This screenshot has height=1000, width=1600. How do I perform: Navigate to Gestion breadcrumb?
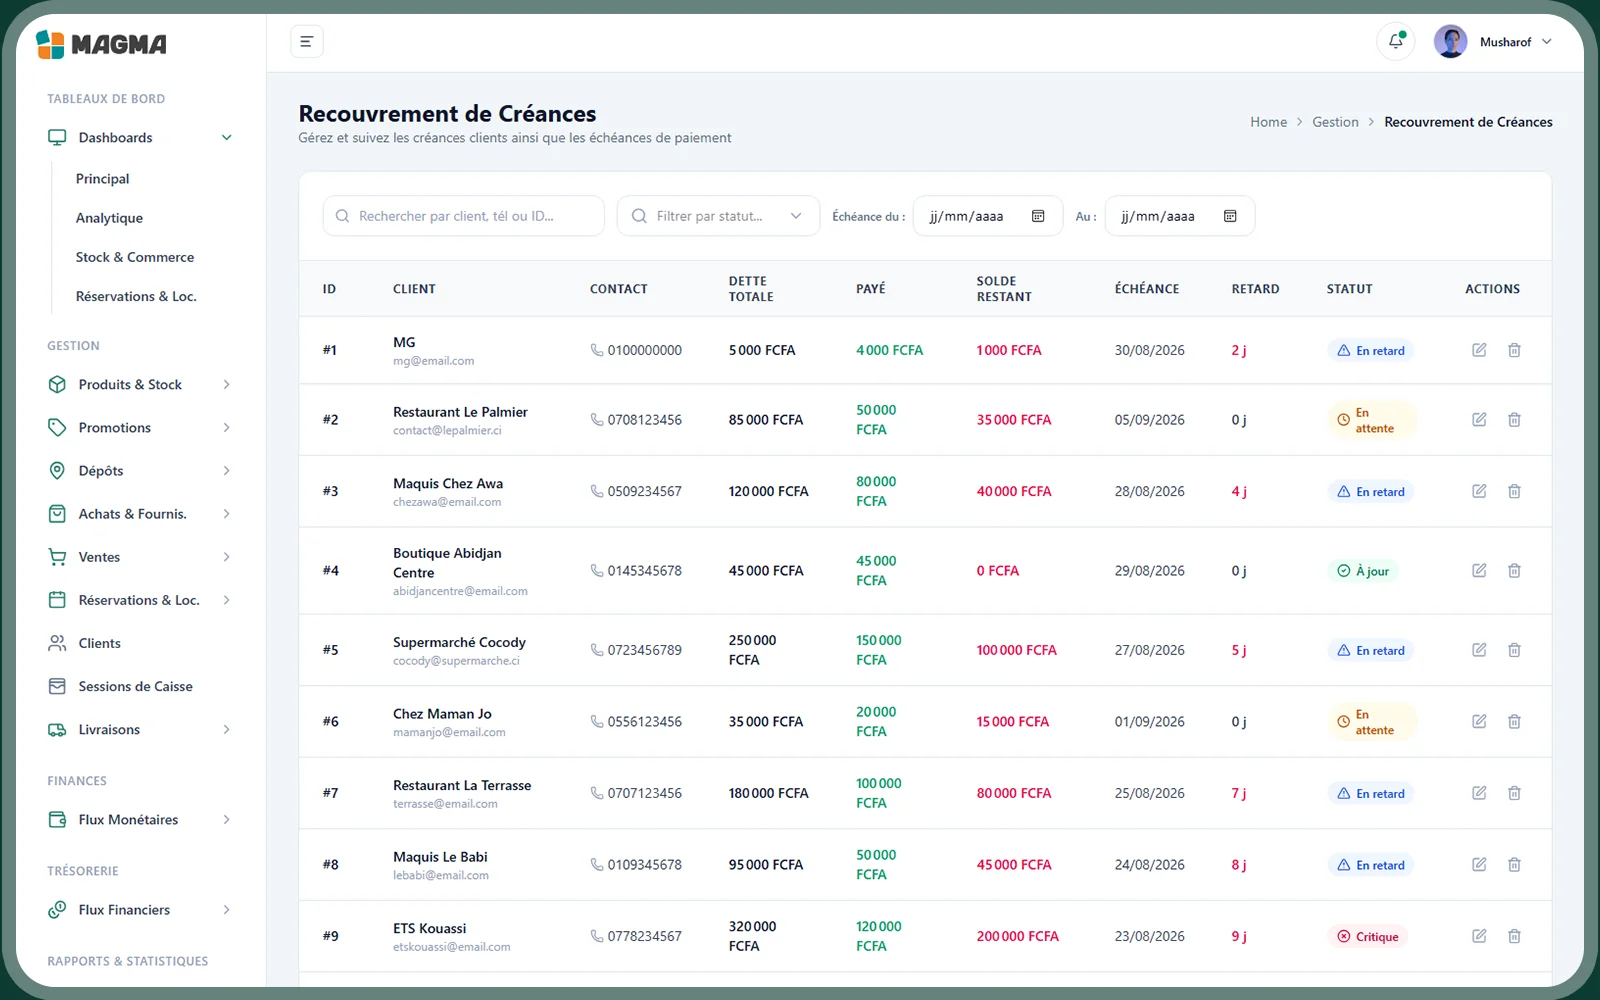1335,122
